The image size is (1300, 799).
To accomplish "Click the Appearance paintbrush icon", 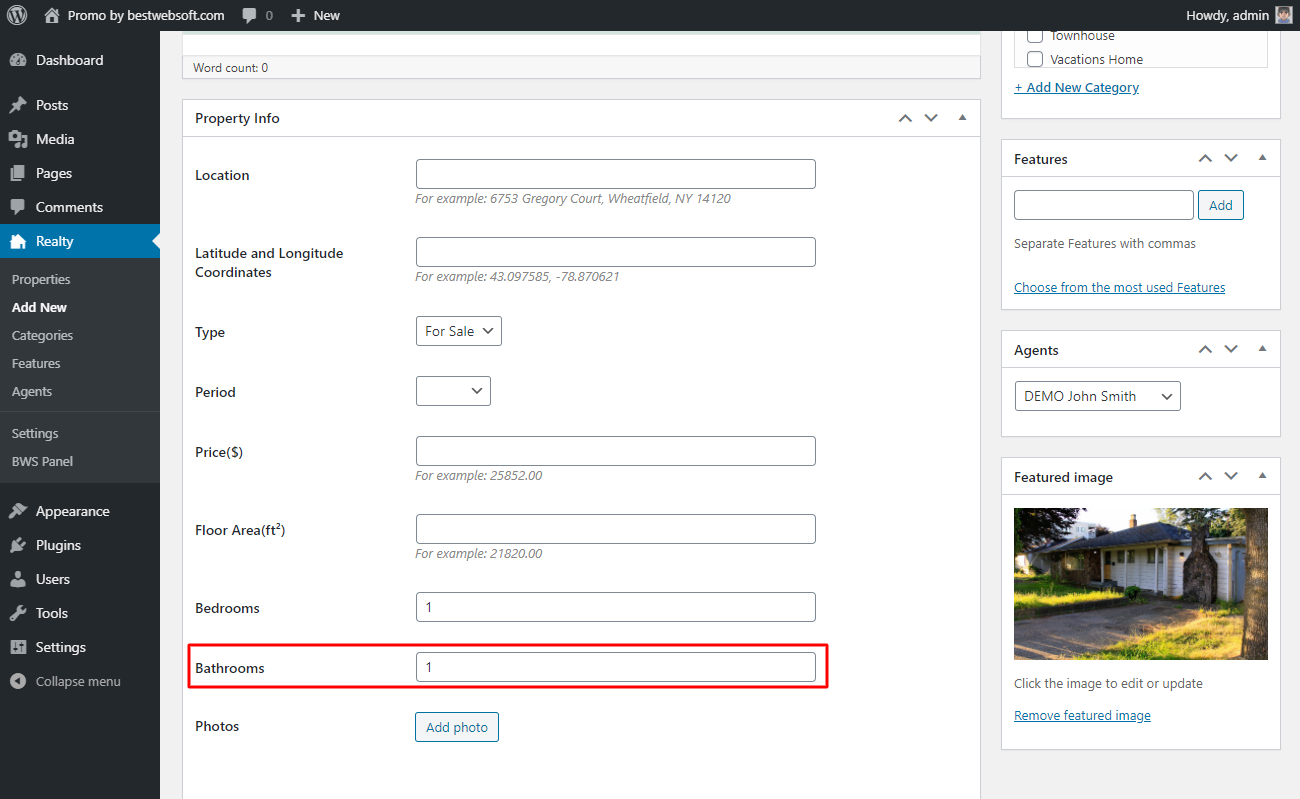I will (x=17, y=511).
